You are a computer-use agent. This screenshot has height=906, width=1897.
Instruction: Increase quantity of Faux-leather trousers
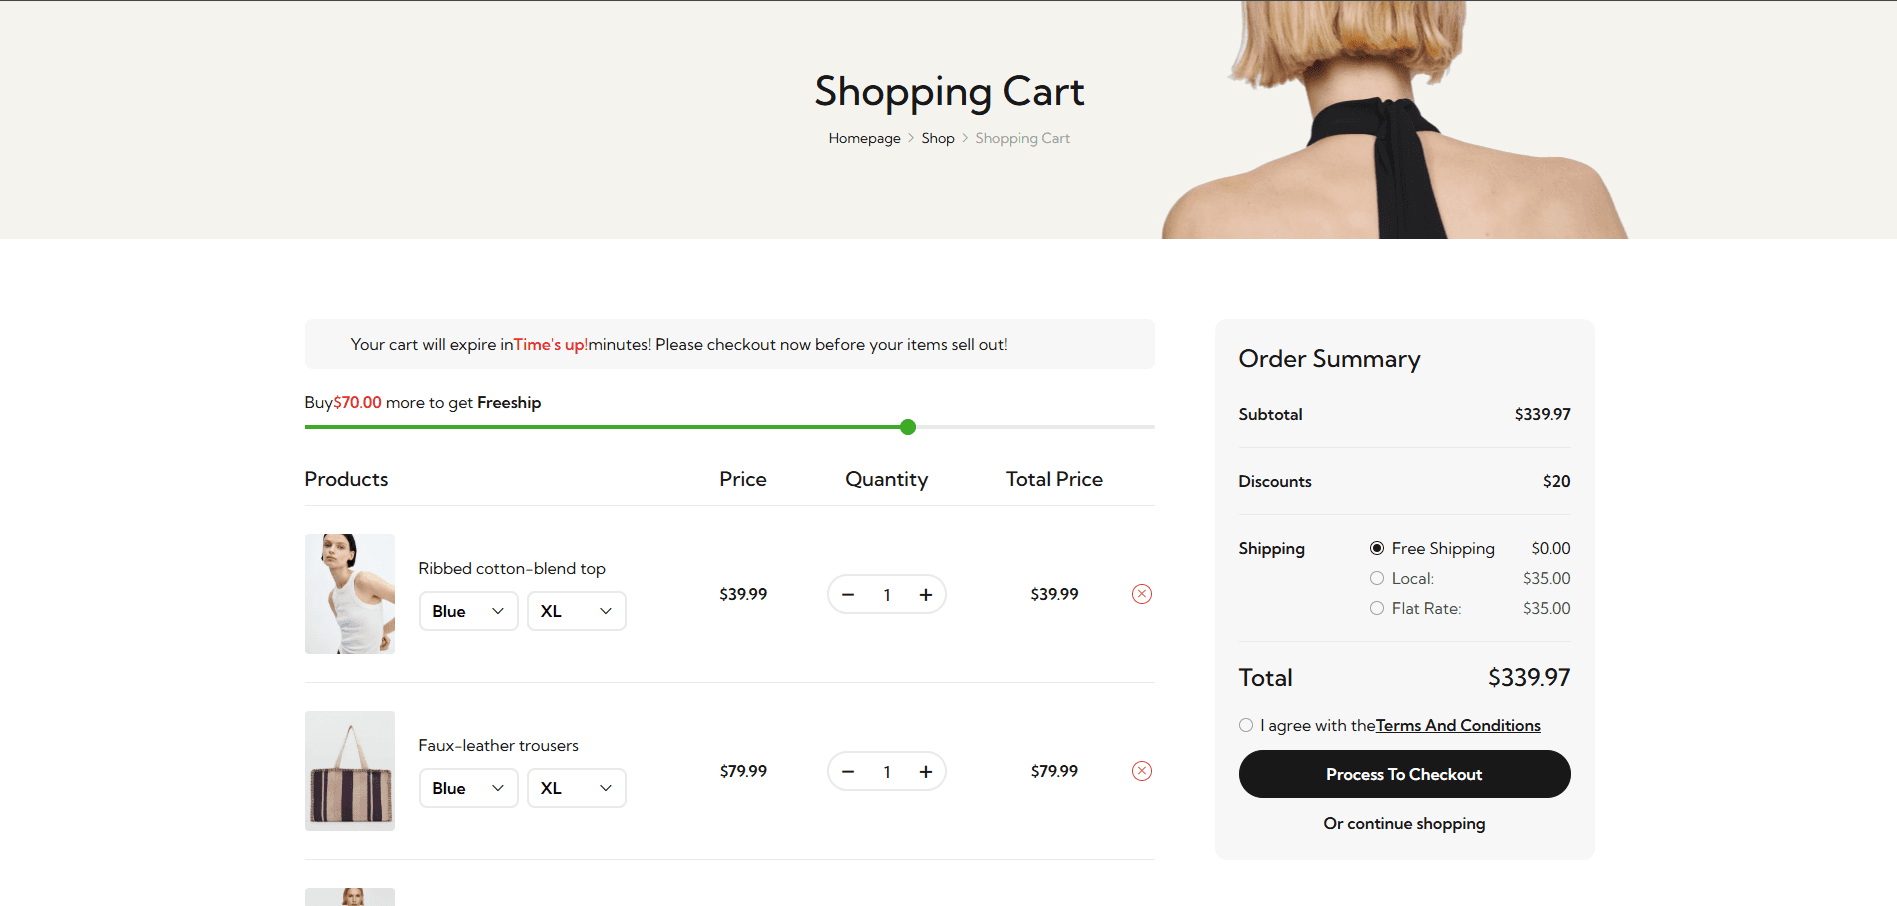click(925, 772)
